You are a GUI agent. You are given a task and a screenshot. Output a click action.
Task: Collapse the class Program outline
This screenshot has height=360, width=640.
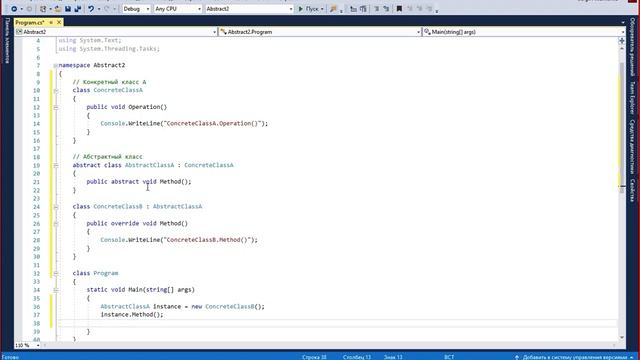[x=56, y=273]
